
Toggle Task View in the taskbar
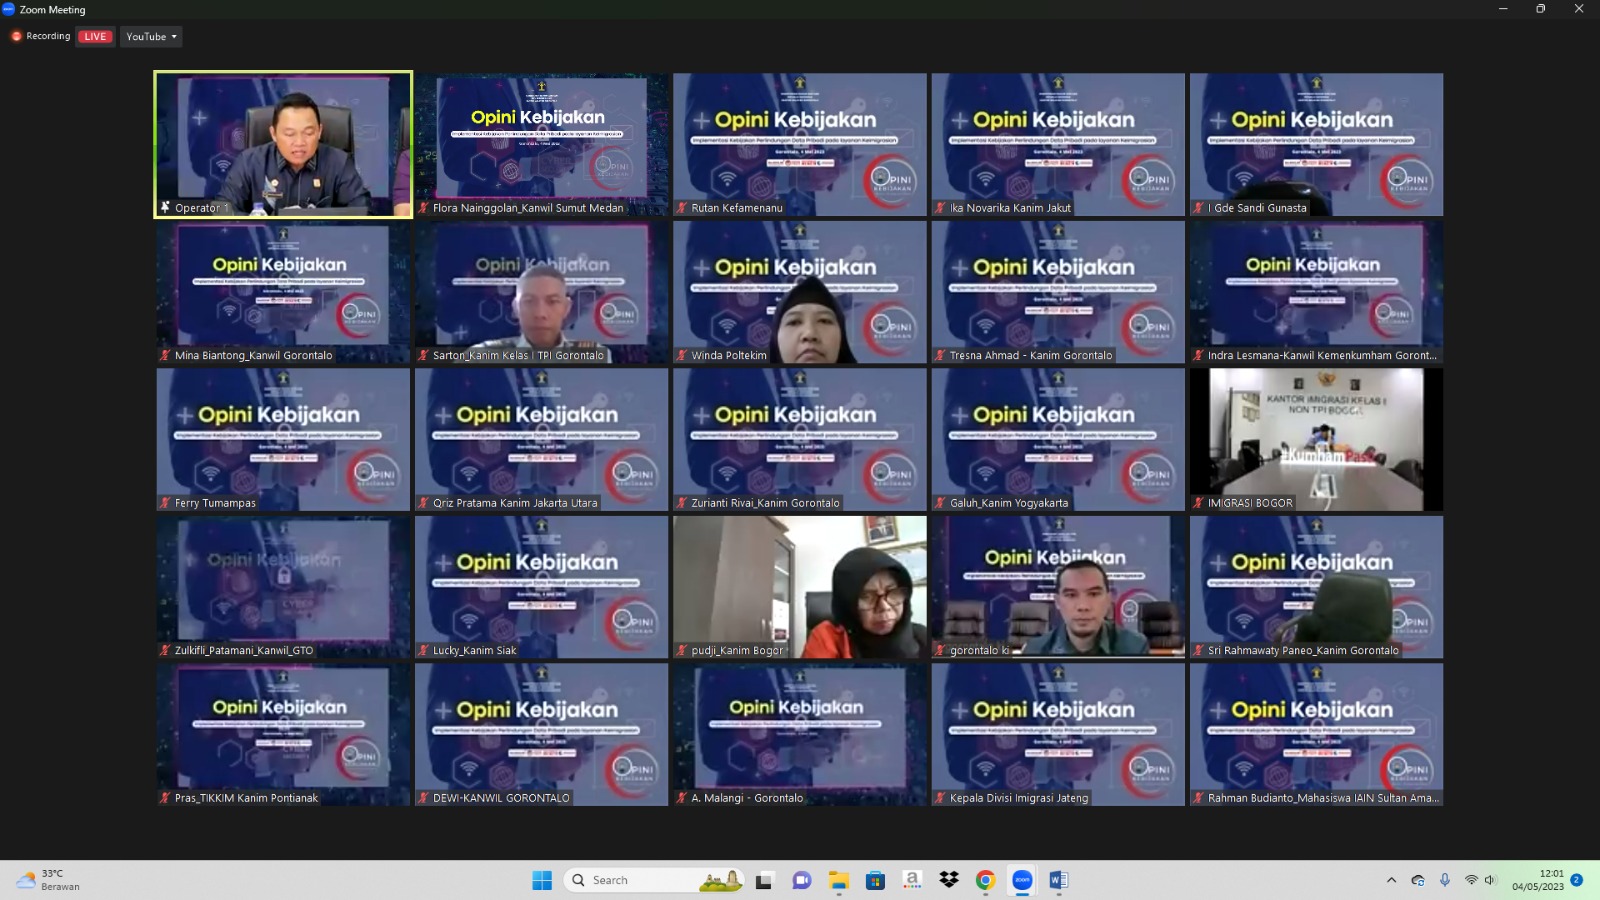764,880
